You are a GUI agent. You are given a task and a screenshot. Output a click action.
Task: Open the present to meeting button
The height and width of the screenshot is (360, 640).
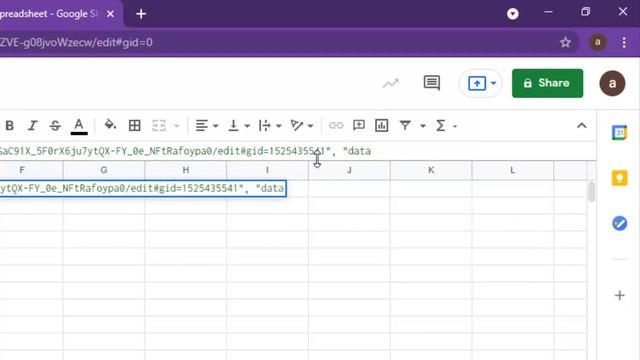click(x=477, y=83)
